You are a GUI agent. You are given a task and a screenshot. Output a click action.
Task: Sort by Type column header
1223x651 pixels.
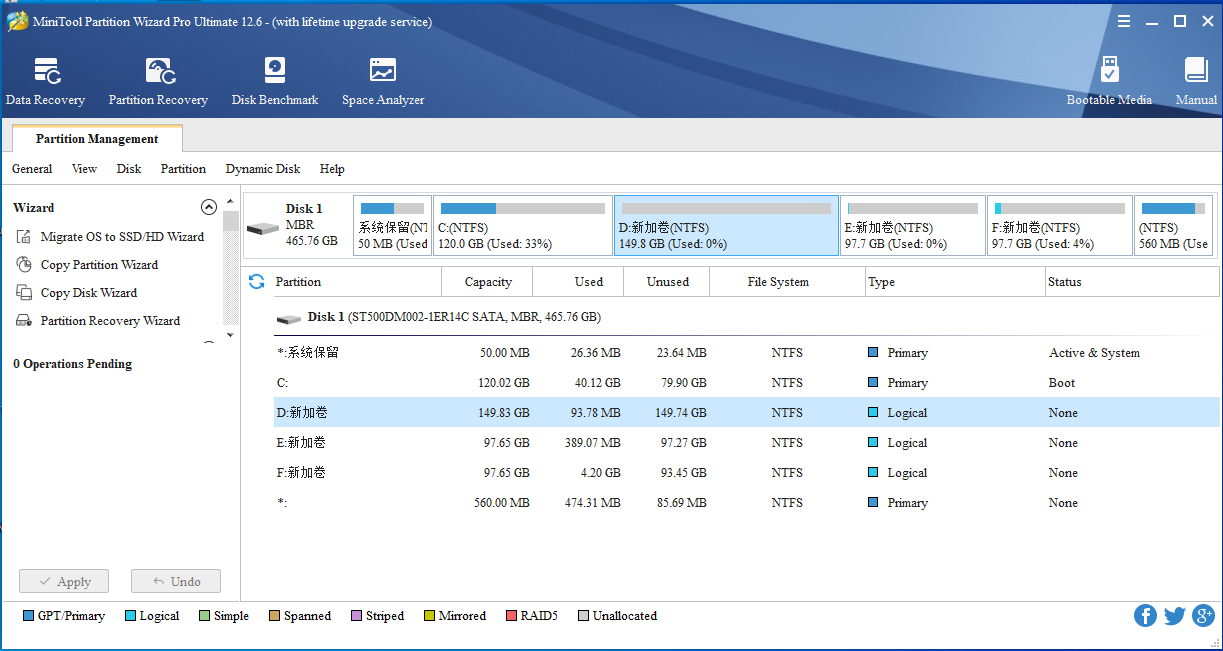[x=955, y=282]
